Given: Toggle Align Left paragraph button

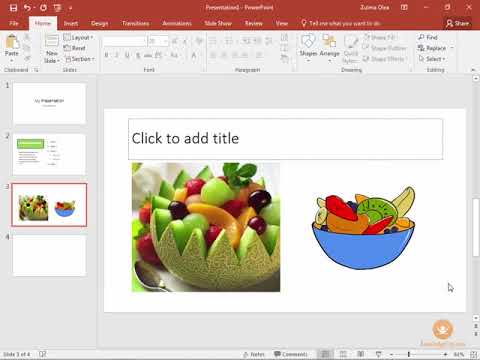Looking at the screenshot, I should [213, 55].
